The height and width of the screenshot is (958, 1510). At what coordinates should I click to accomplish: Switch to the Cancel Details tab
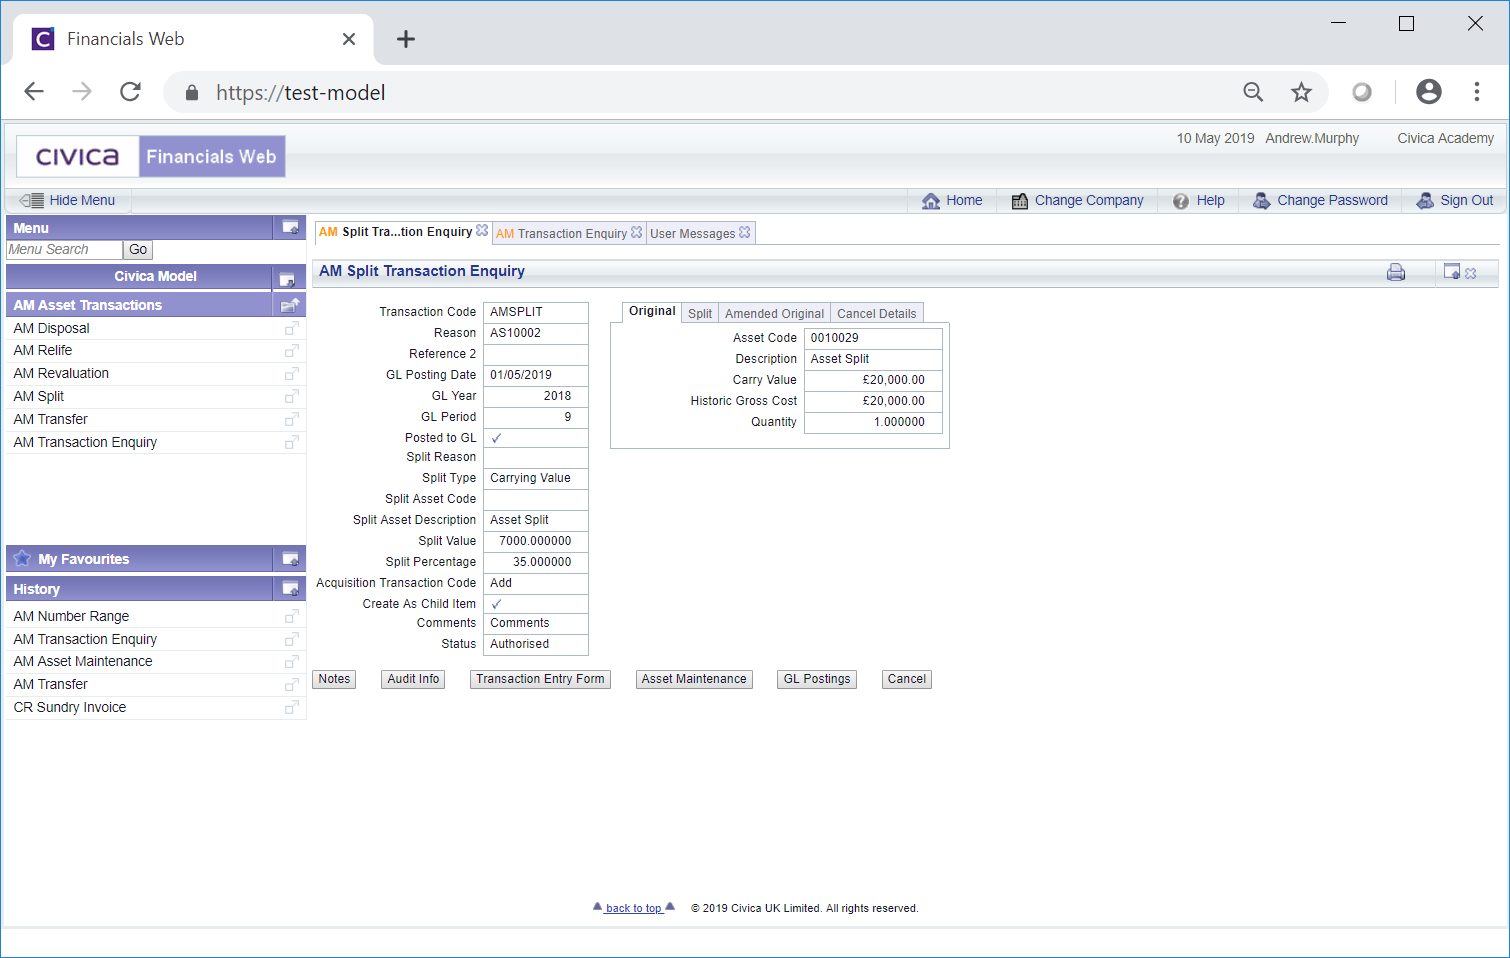click(876, 314)
